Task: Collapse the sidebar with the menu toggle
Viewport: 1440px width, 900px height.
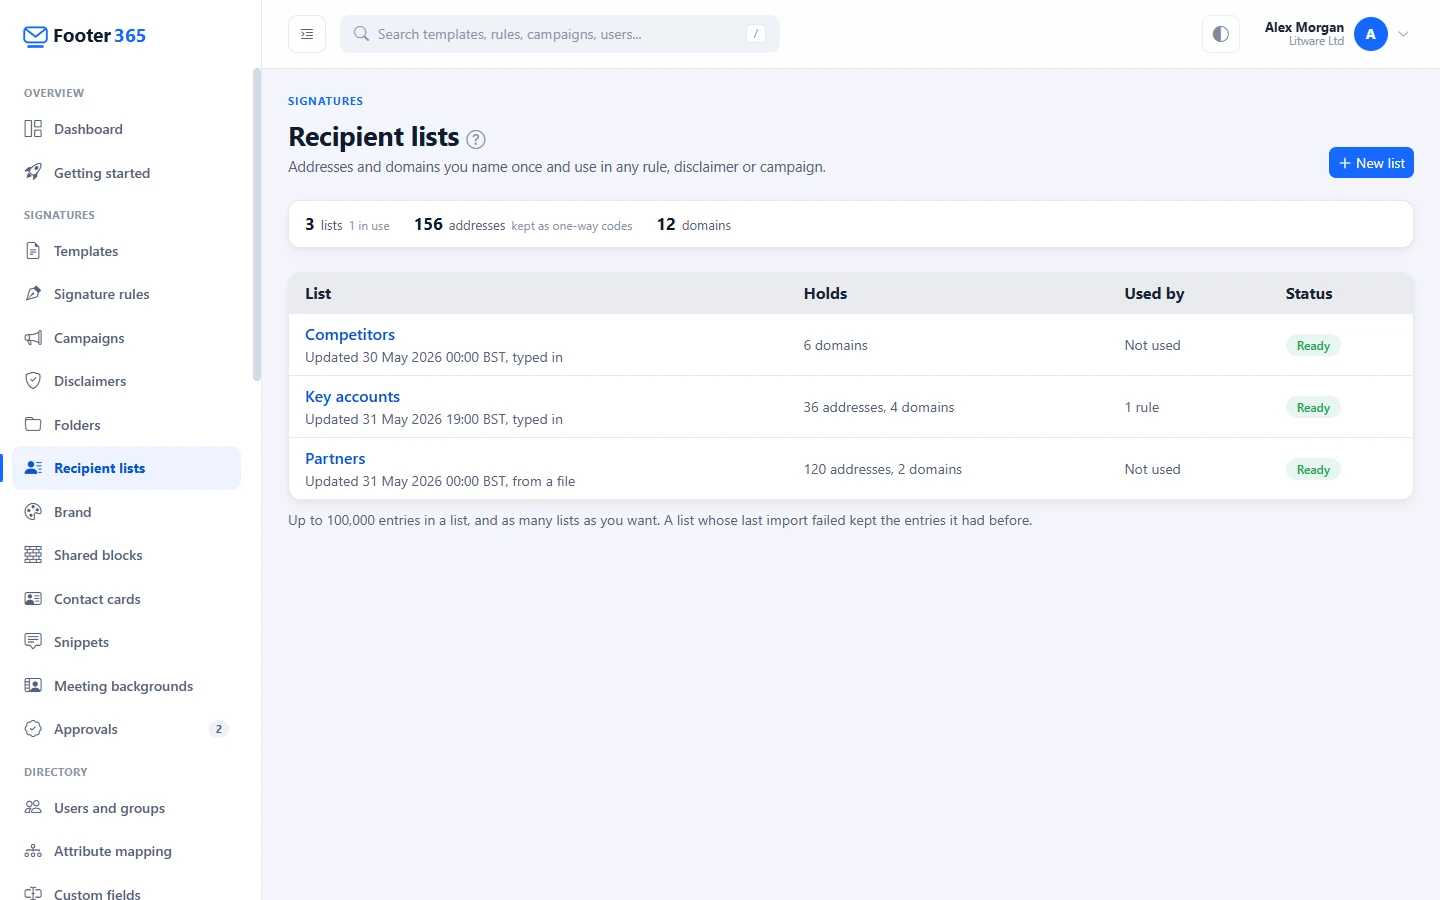Action: [307, 34]
